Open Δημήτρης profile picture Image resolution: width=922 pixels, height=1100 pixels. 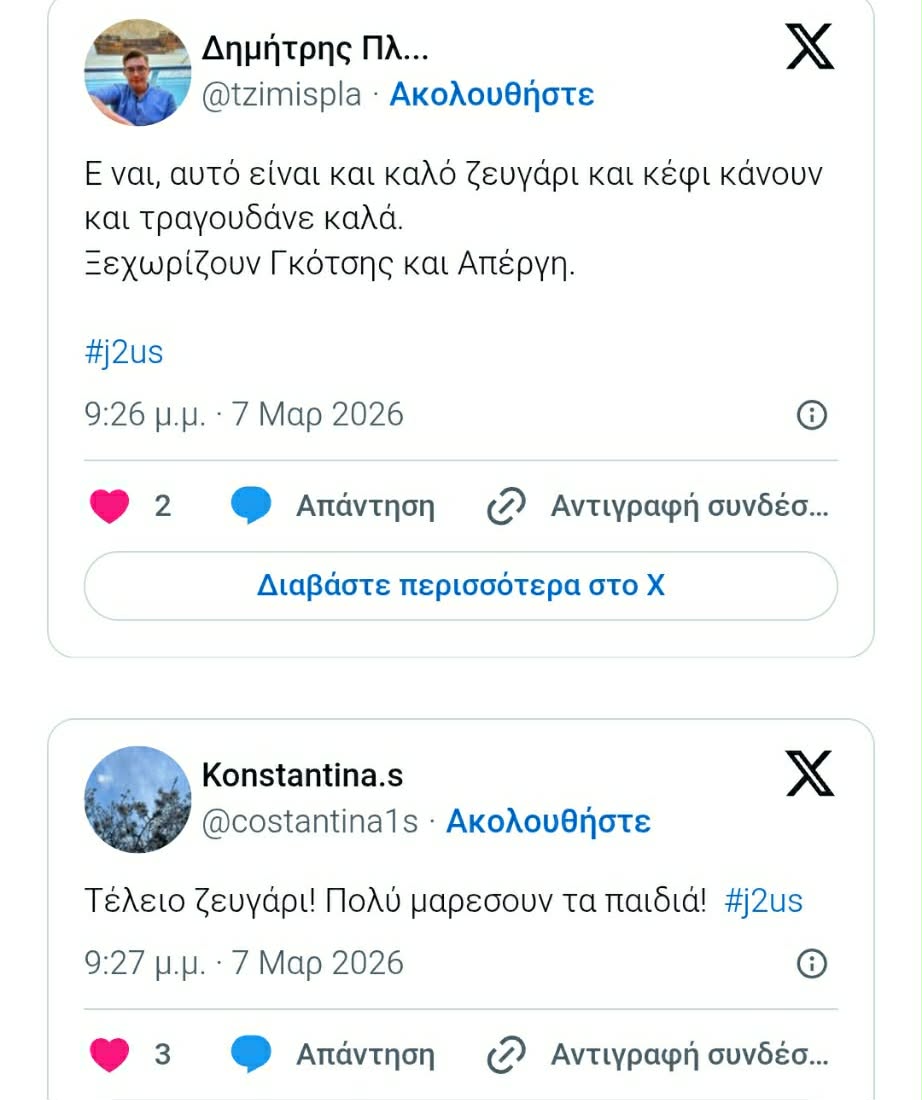(137, 72)
